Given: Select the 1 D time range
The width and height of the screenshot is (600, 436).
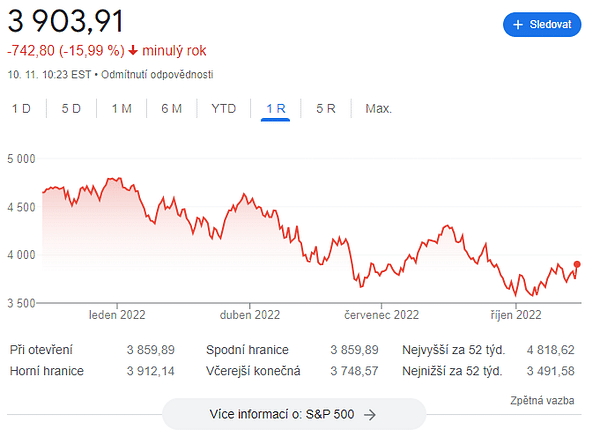Looking at the screenshot, I should (x=21, y=109).
